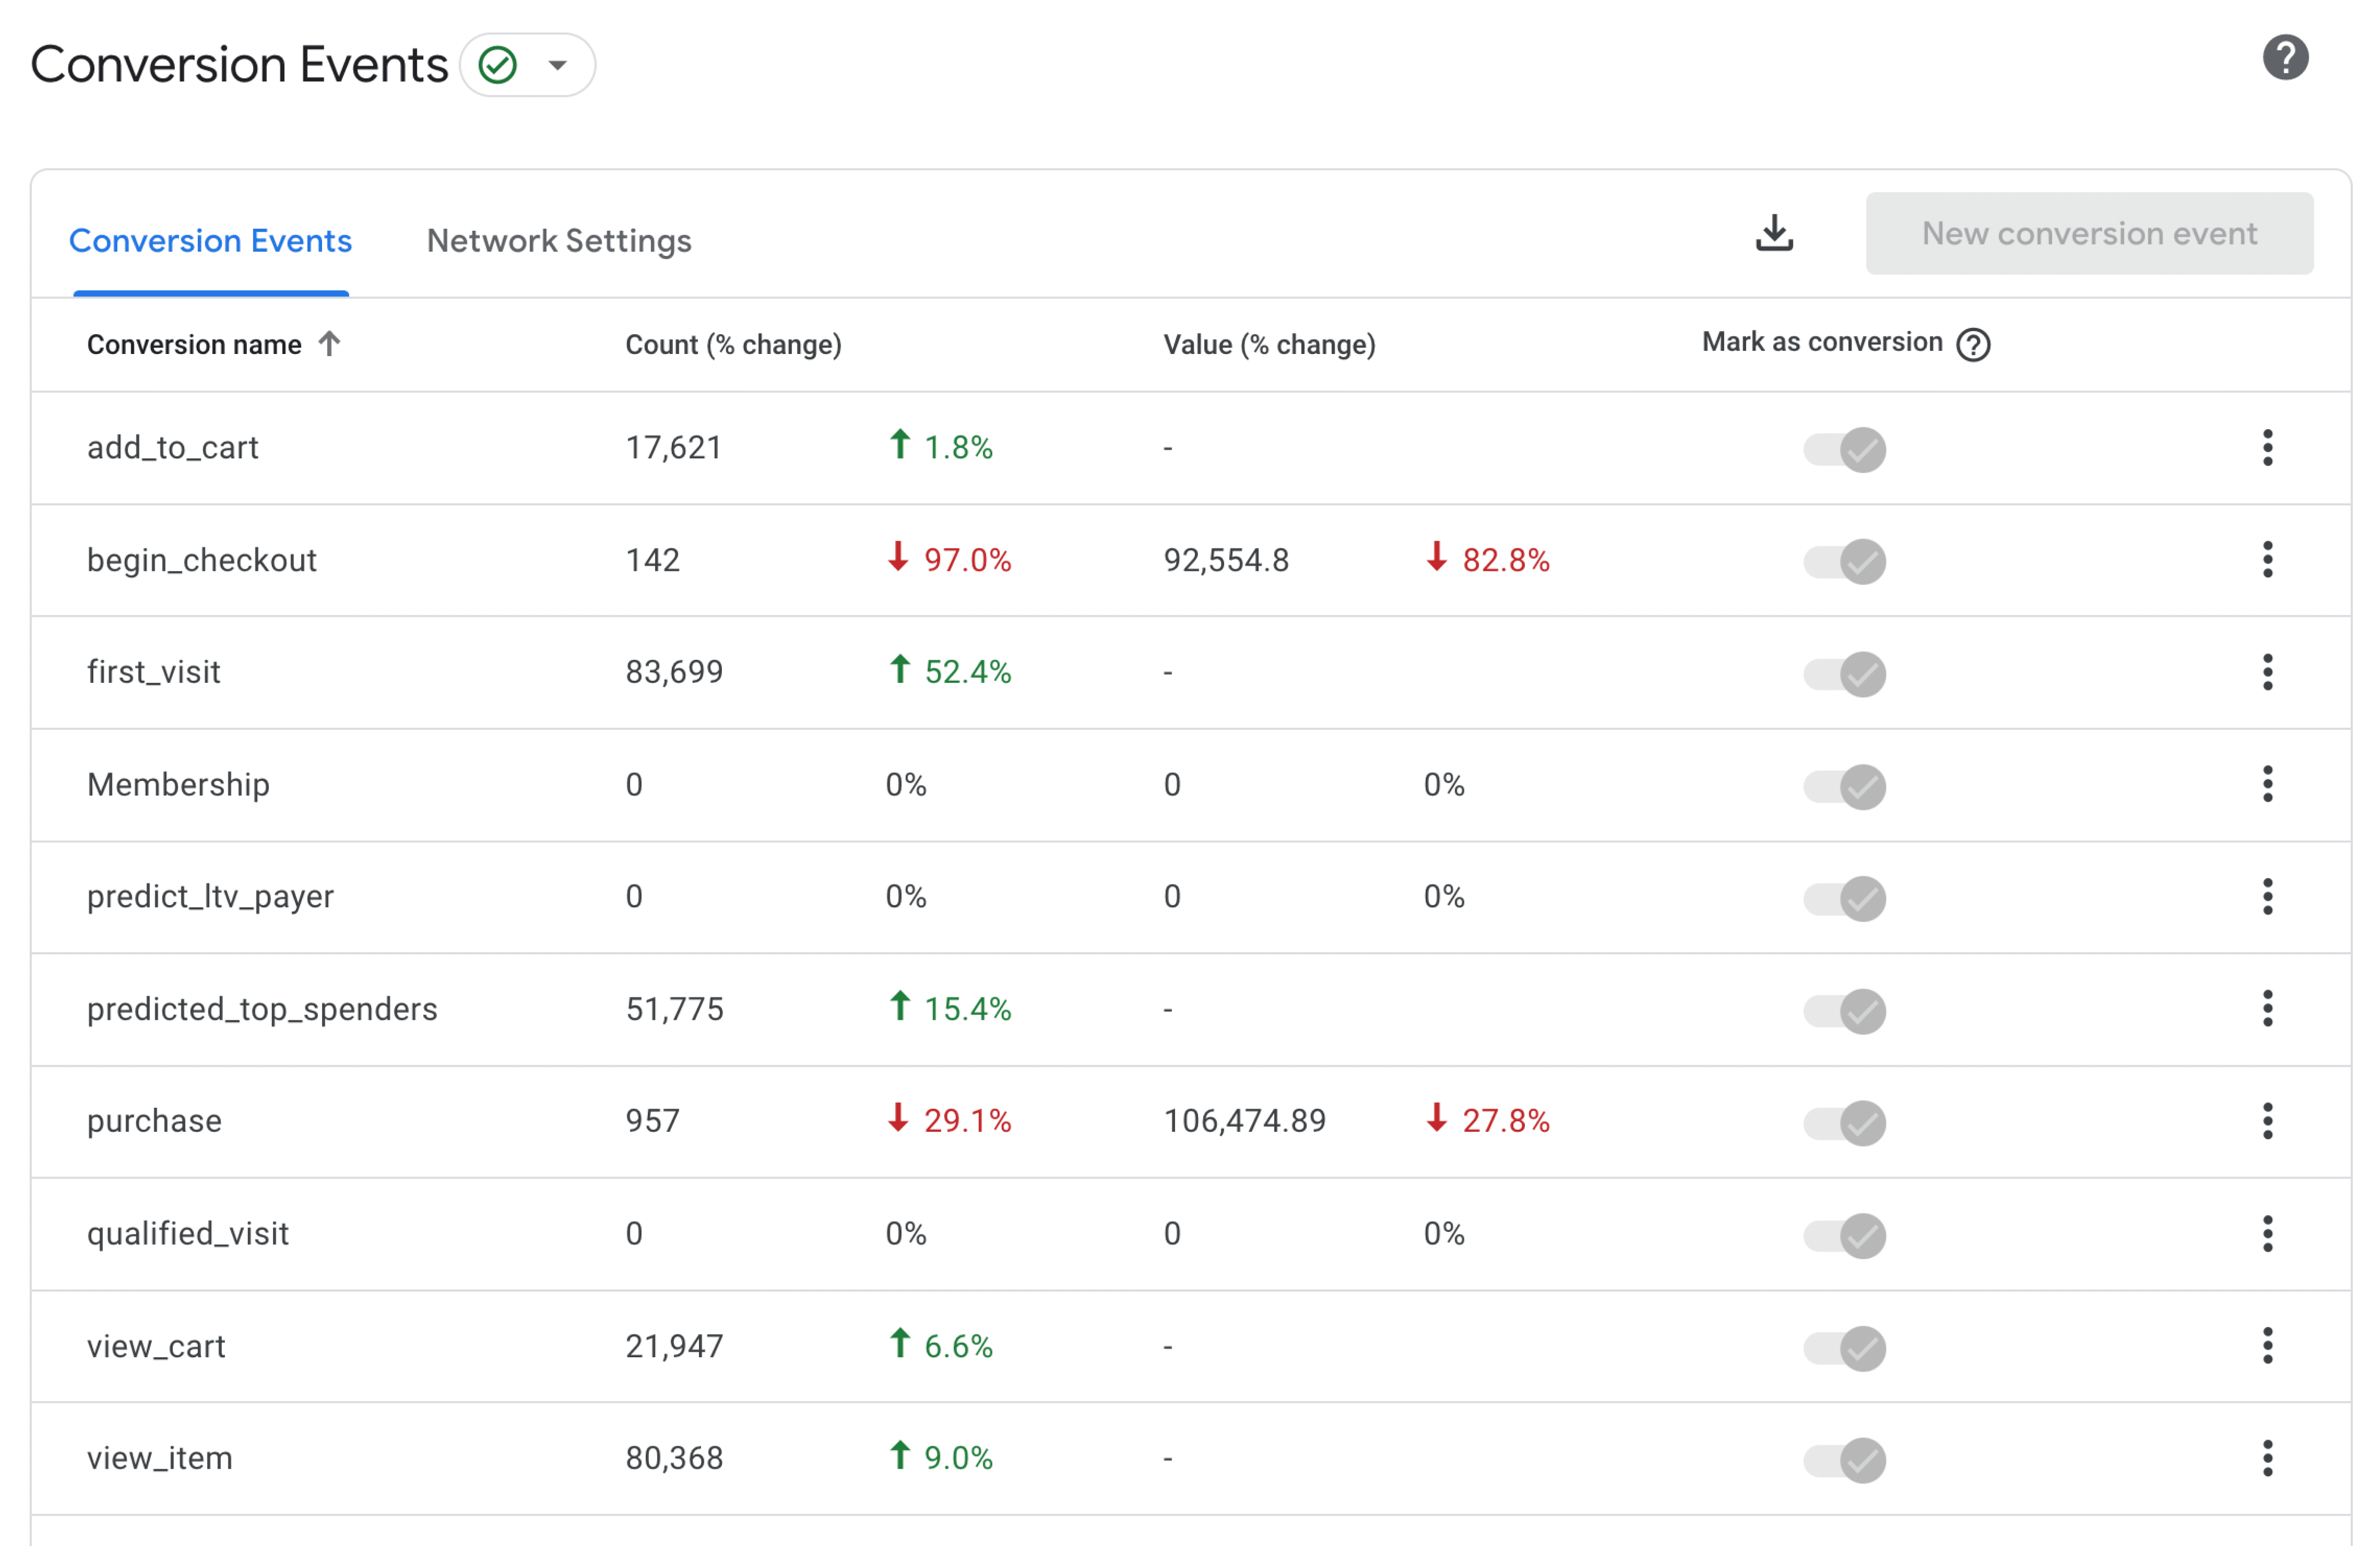Toggle conversion switch for predicted_top_spenders

(1844, 1010)
